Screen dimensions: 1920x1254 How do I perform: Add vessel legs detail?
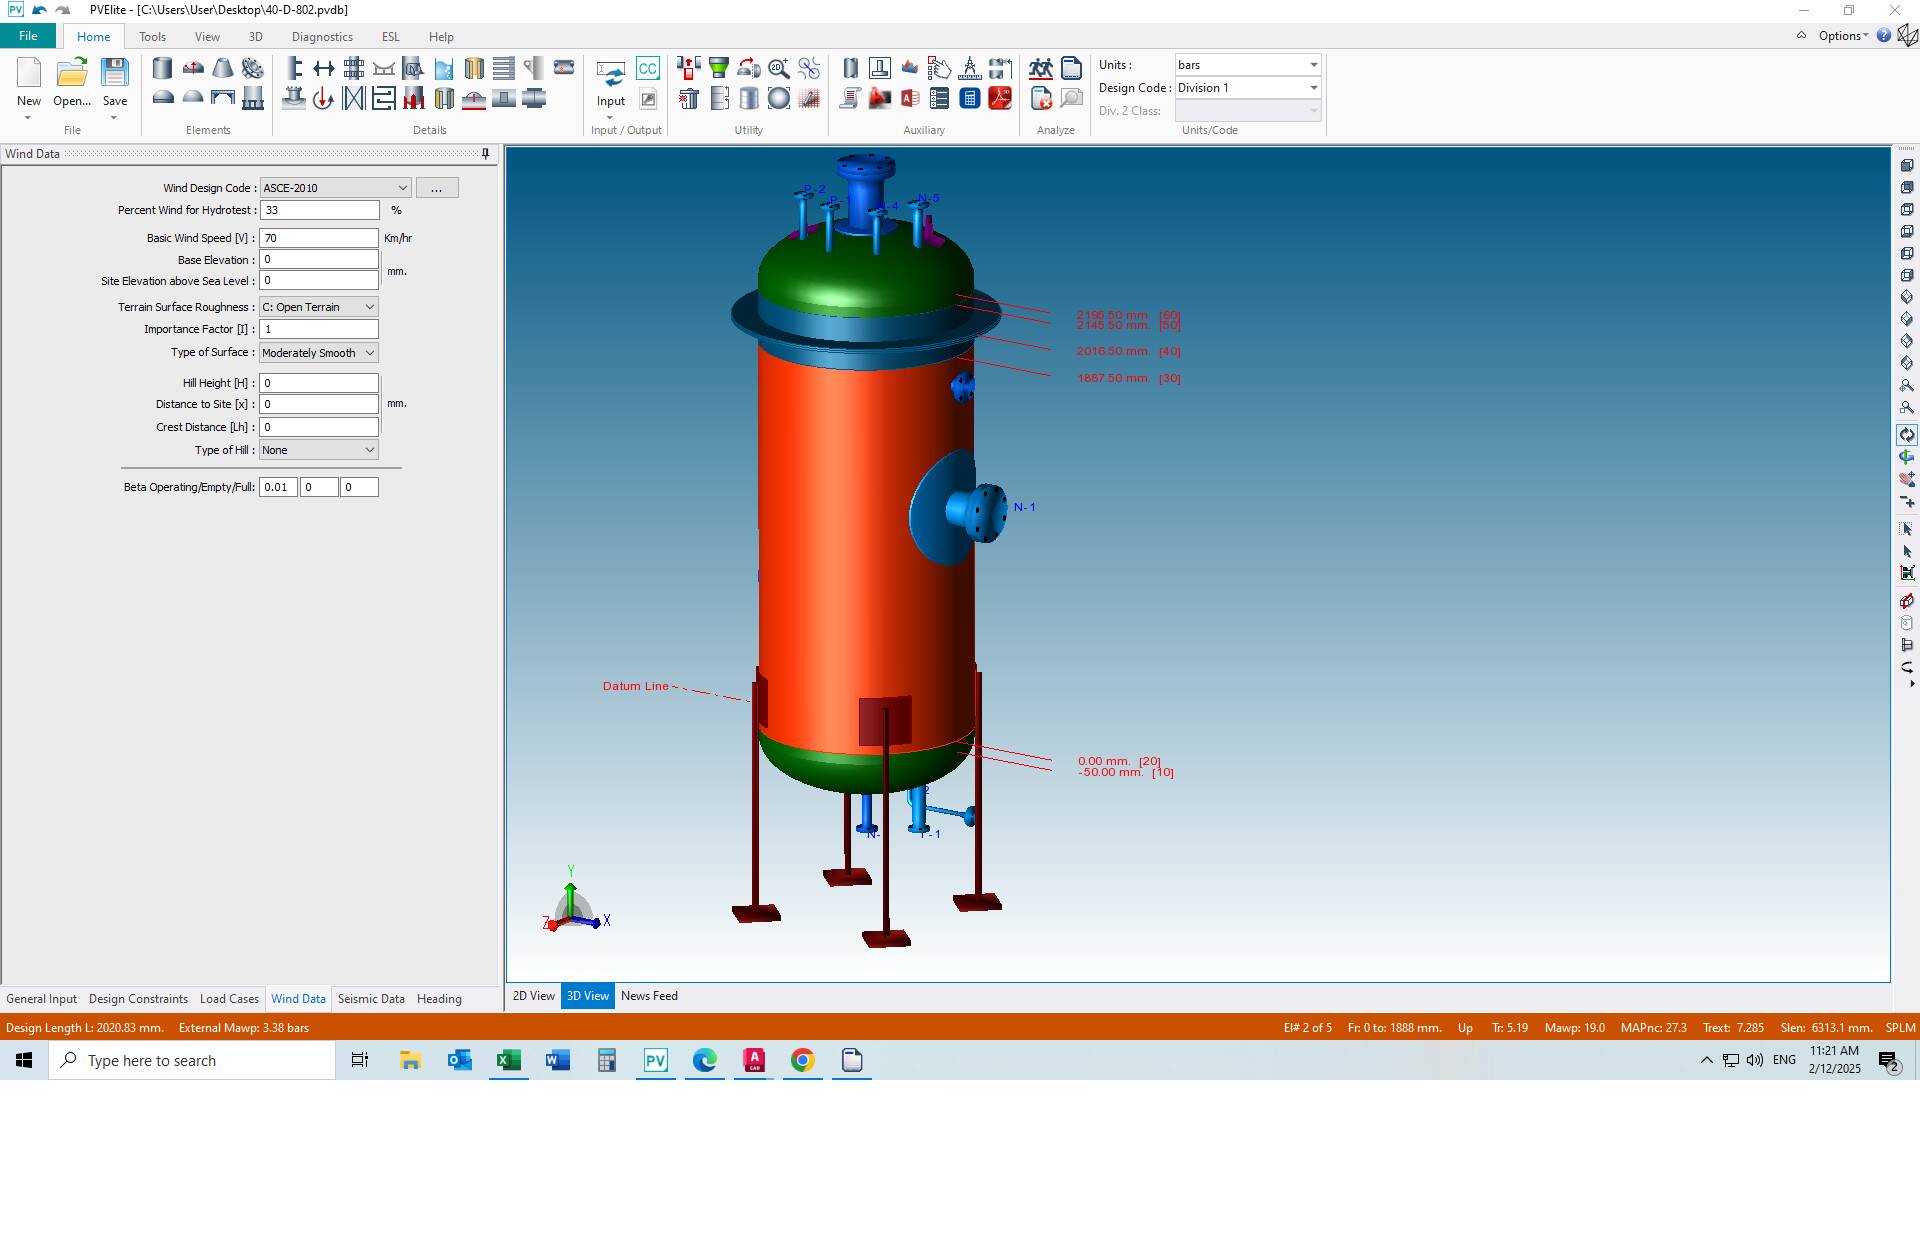point(413,97)
